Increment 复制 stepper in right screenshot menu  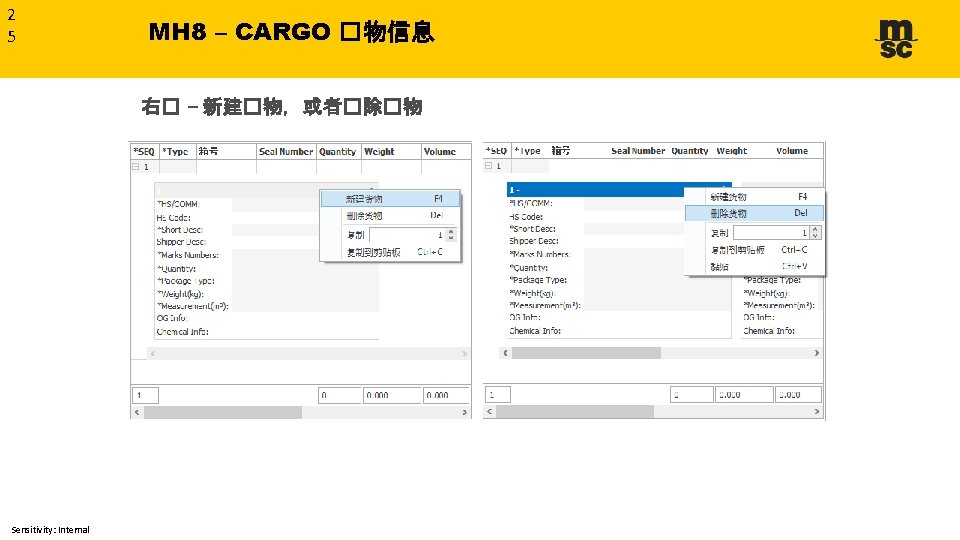[x=815, y=230]
